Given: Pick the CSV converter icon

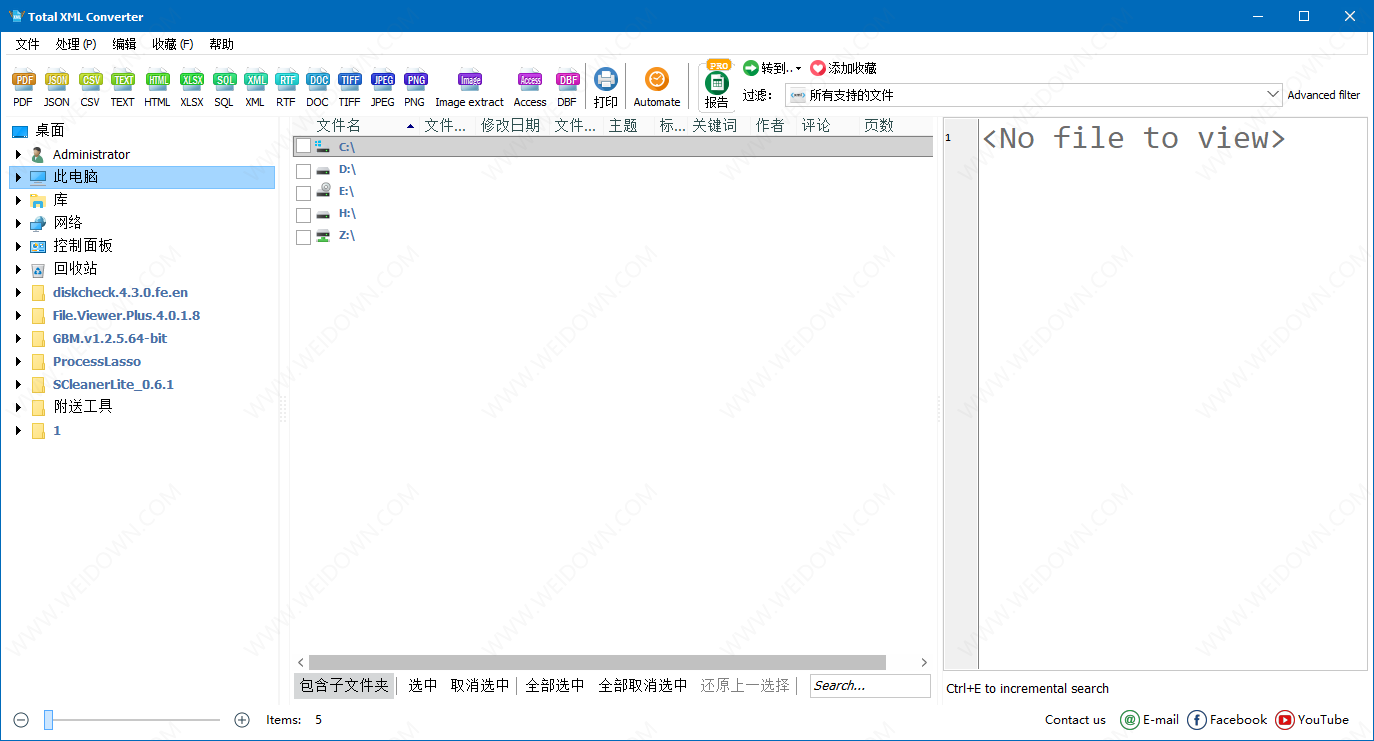Looking at the screenshot, I should click(x=90, y=81).
